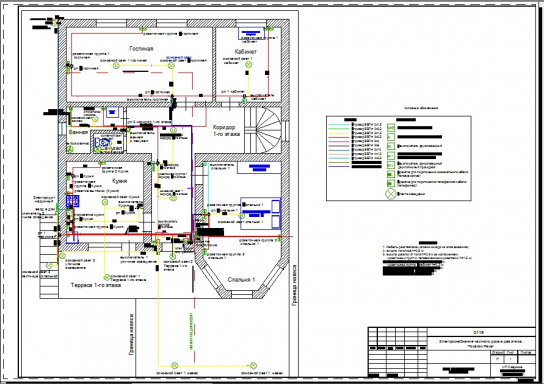Click the Терраса 1-го этажа label

[96, 285]
